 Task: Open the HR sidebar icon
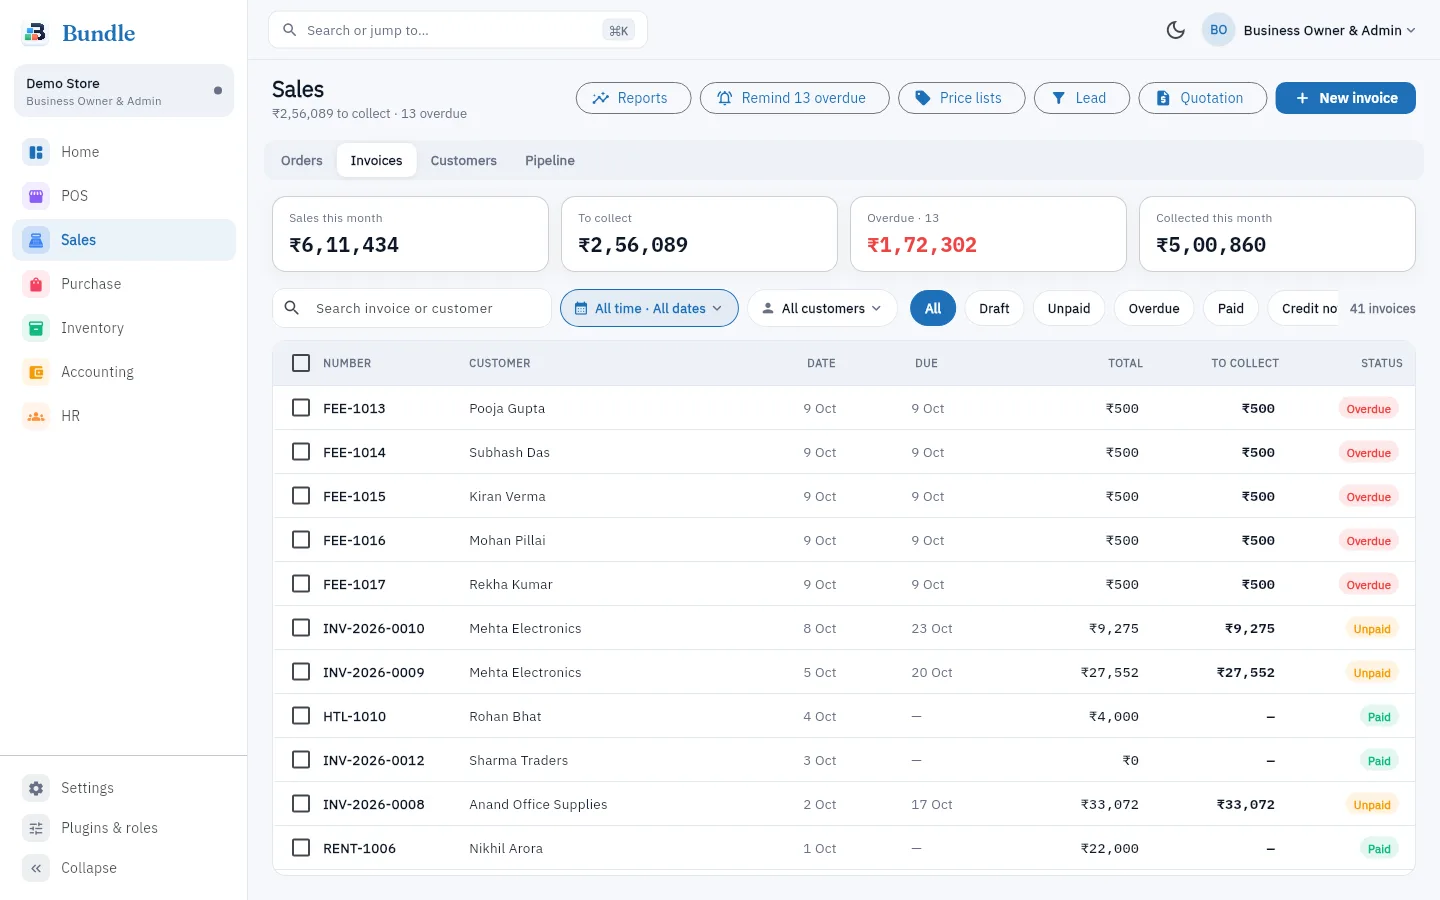36,416
